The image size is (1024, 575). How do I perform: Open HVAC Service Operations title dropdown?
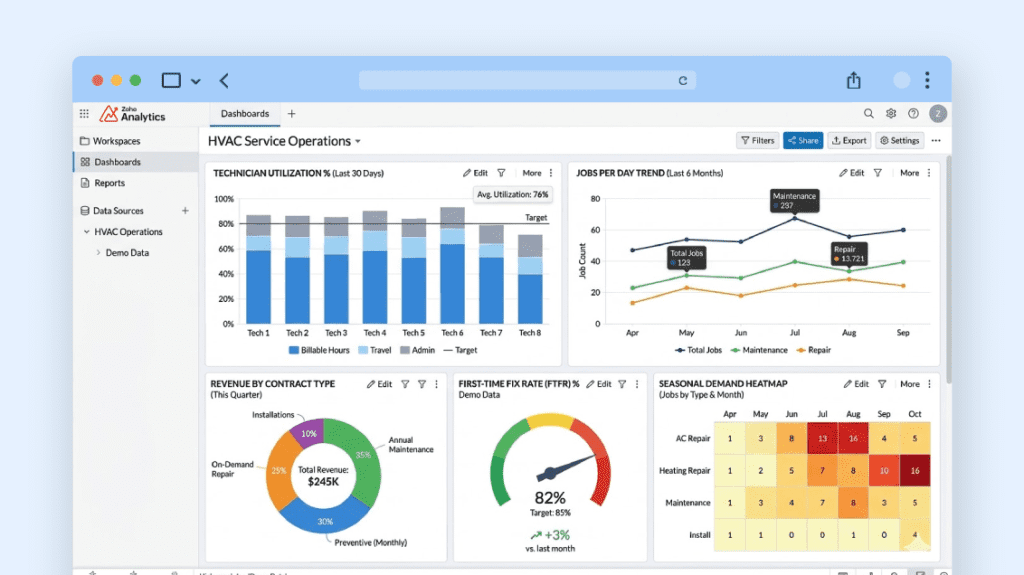click(x=358, y=142)
